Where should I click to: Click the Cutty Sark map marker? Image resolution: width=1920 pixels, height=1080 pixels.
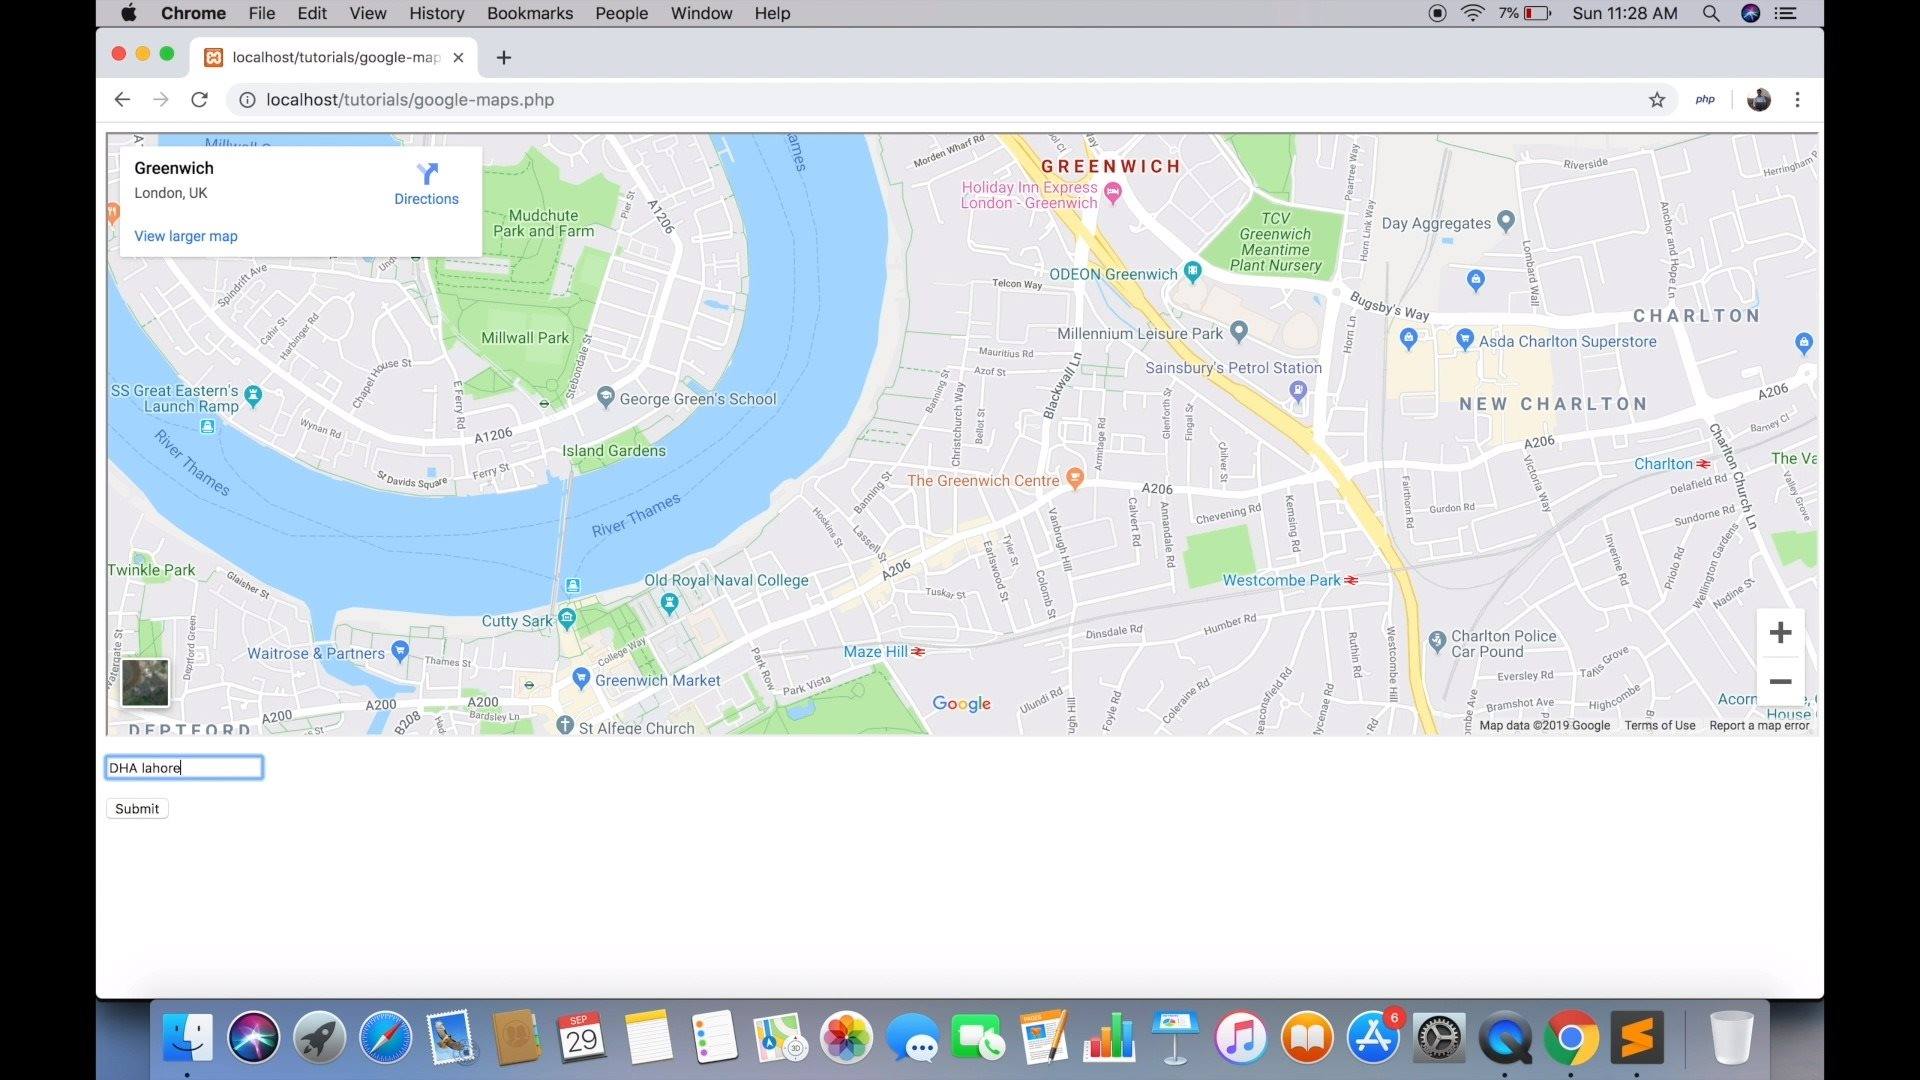567,619
